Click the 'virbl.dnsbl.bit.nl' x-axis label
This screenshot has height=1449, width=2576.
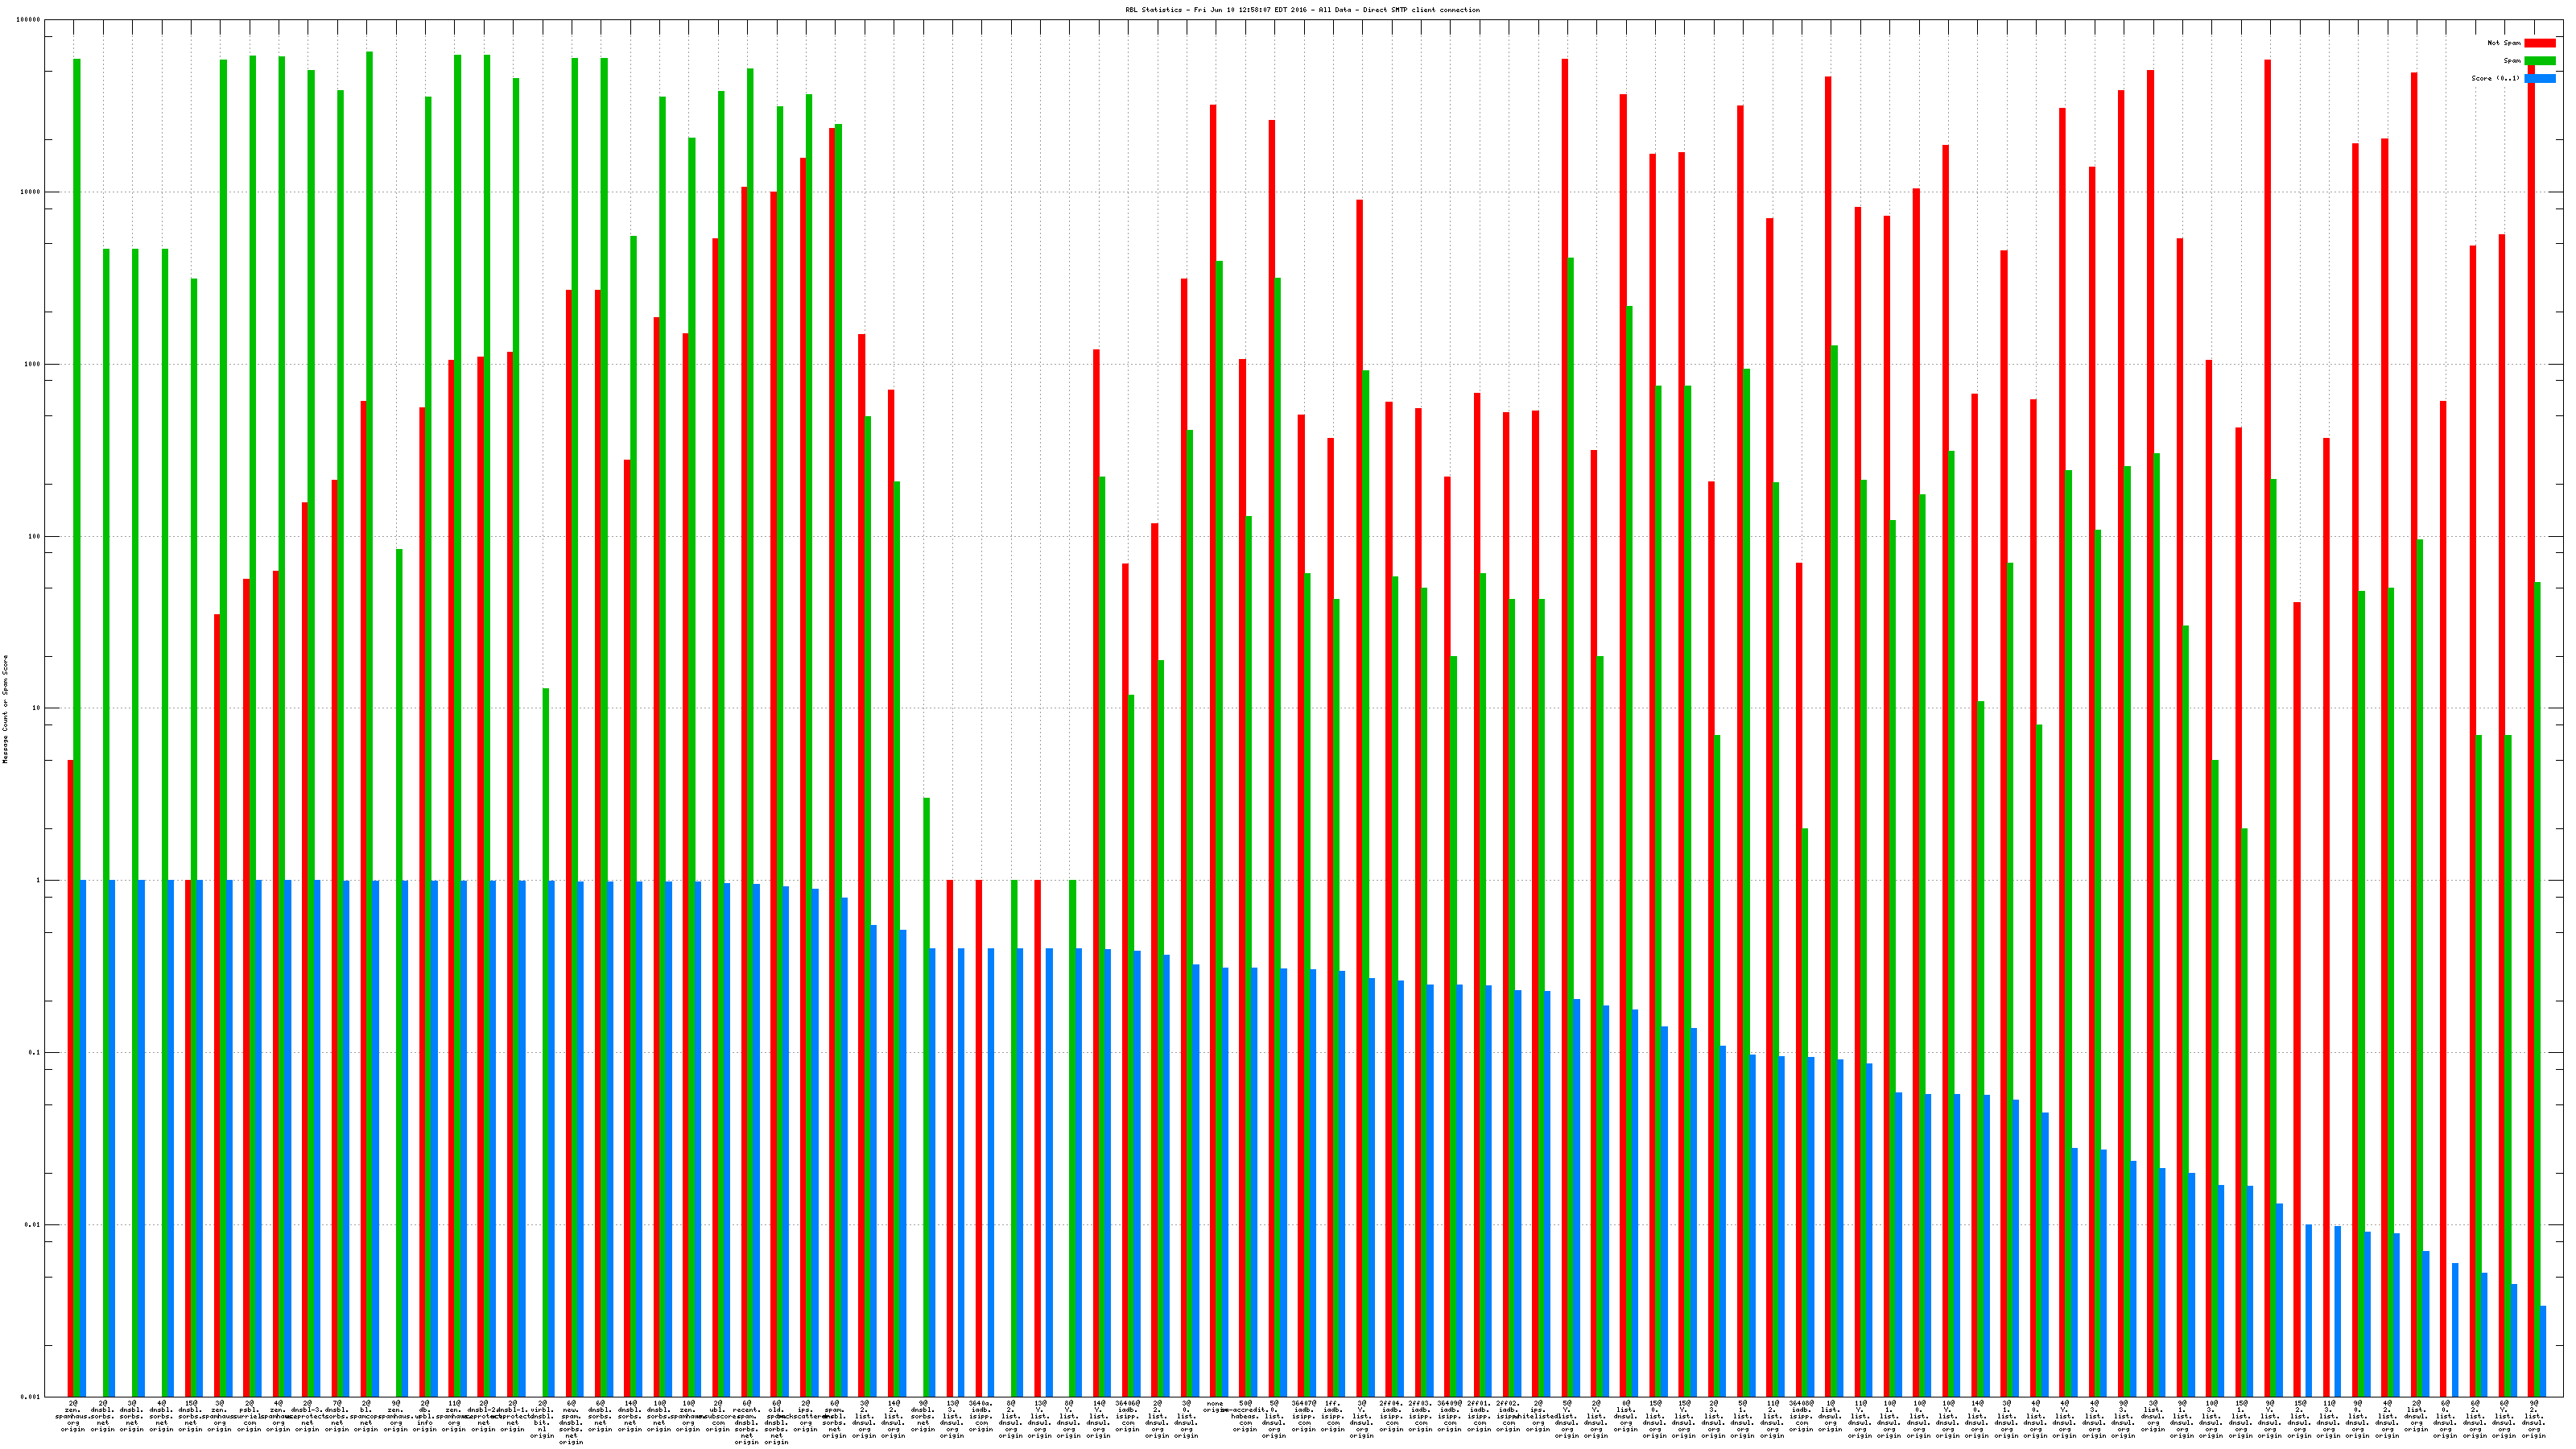click(542, 1420)
